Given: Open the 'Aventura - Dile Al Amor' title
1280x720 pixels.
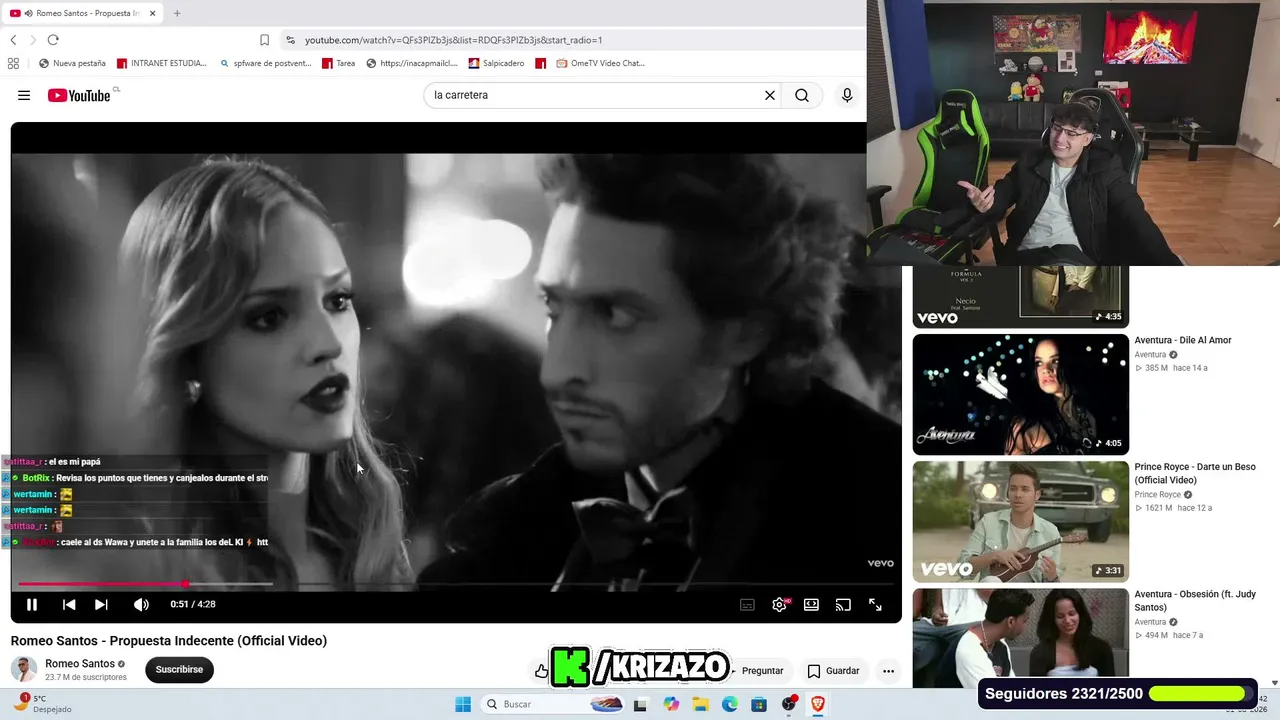Looking at the screenshot, I should (x=1183, y=340).
